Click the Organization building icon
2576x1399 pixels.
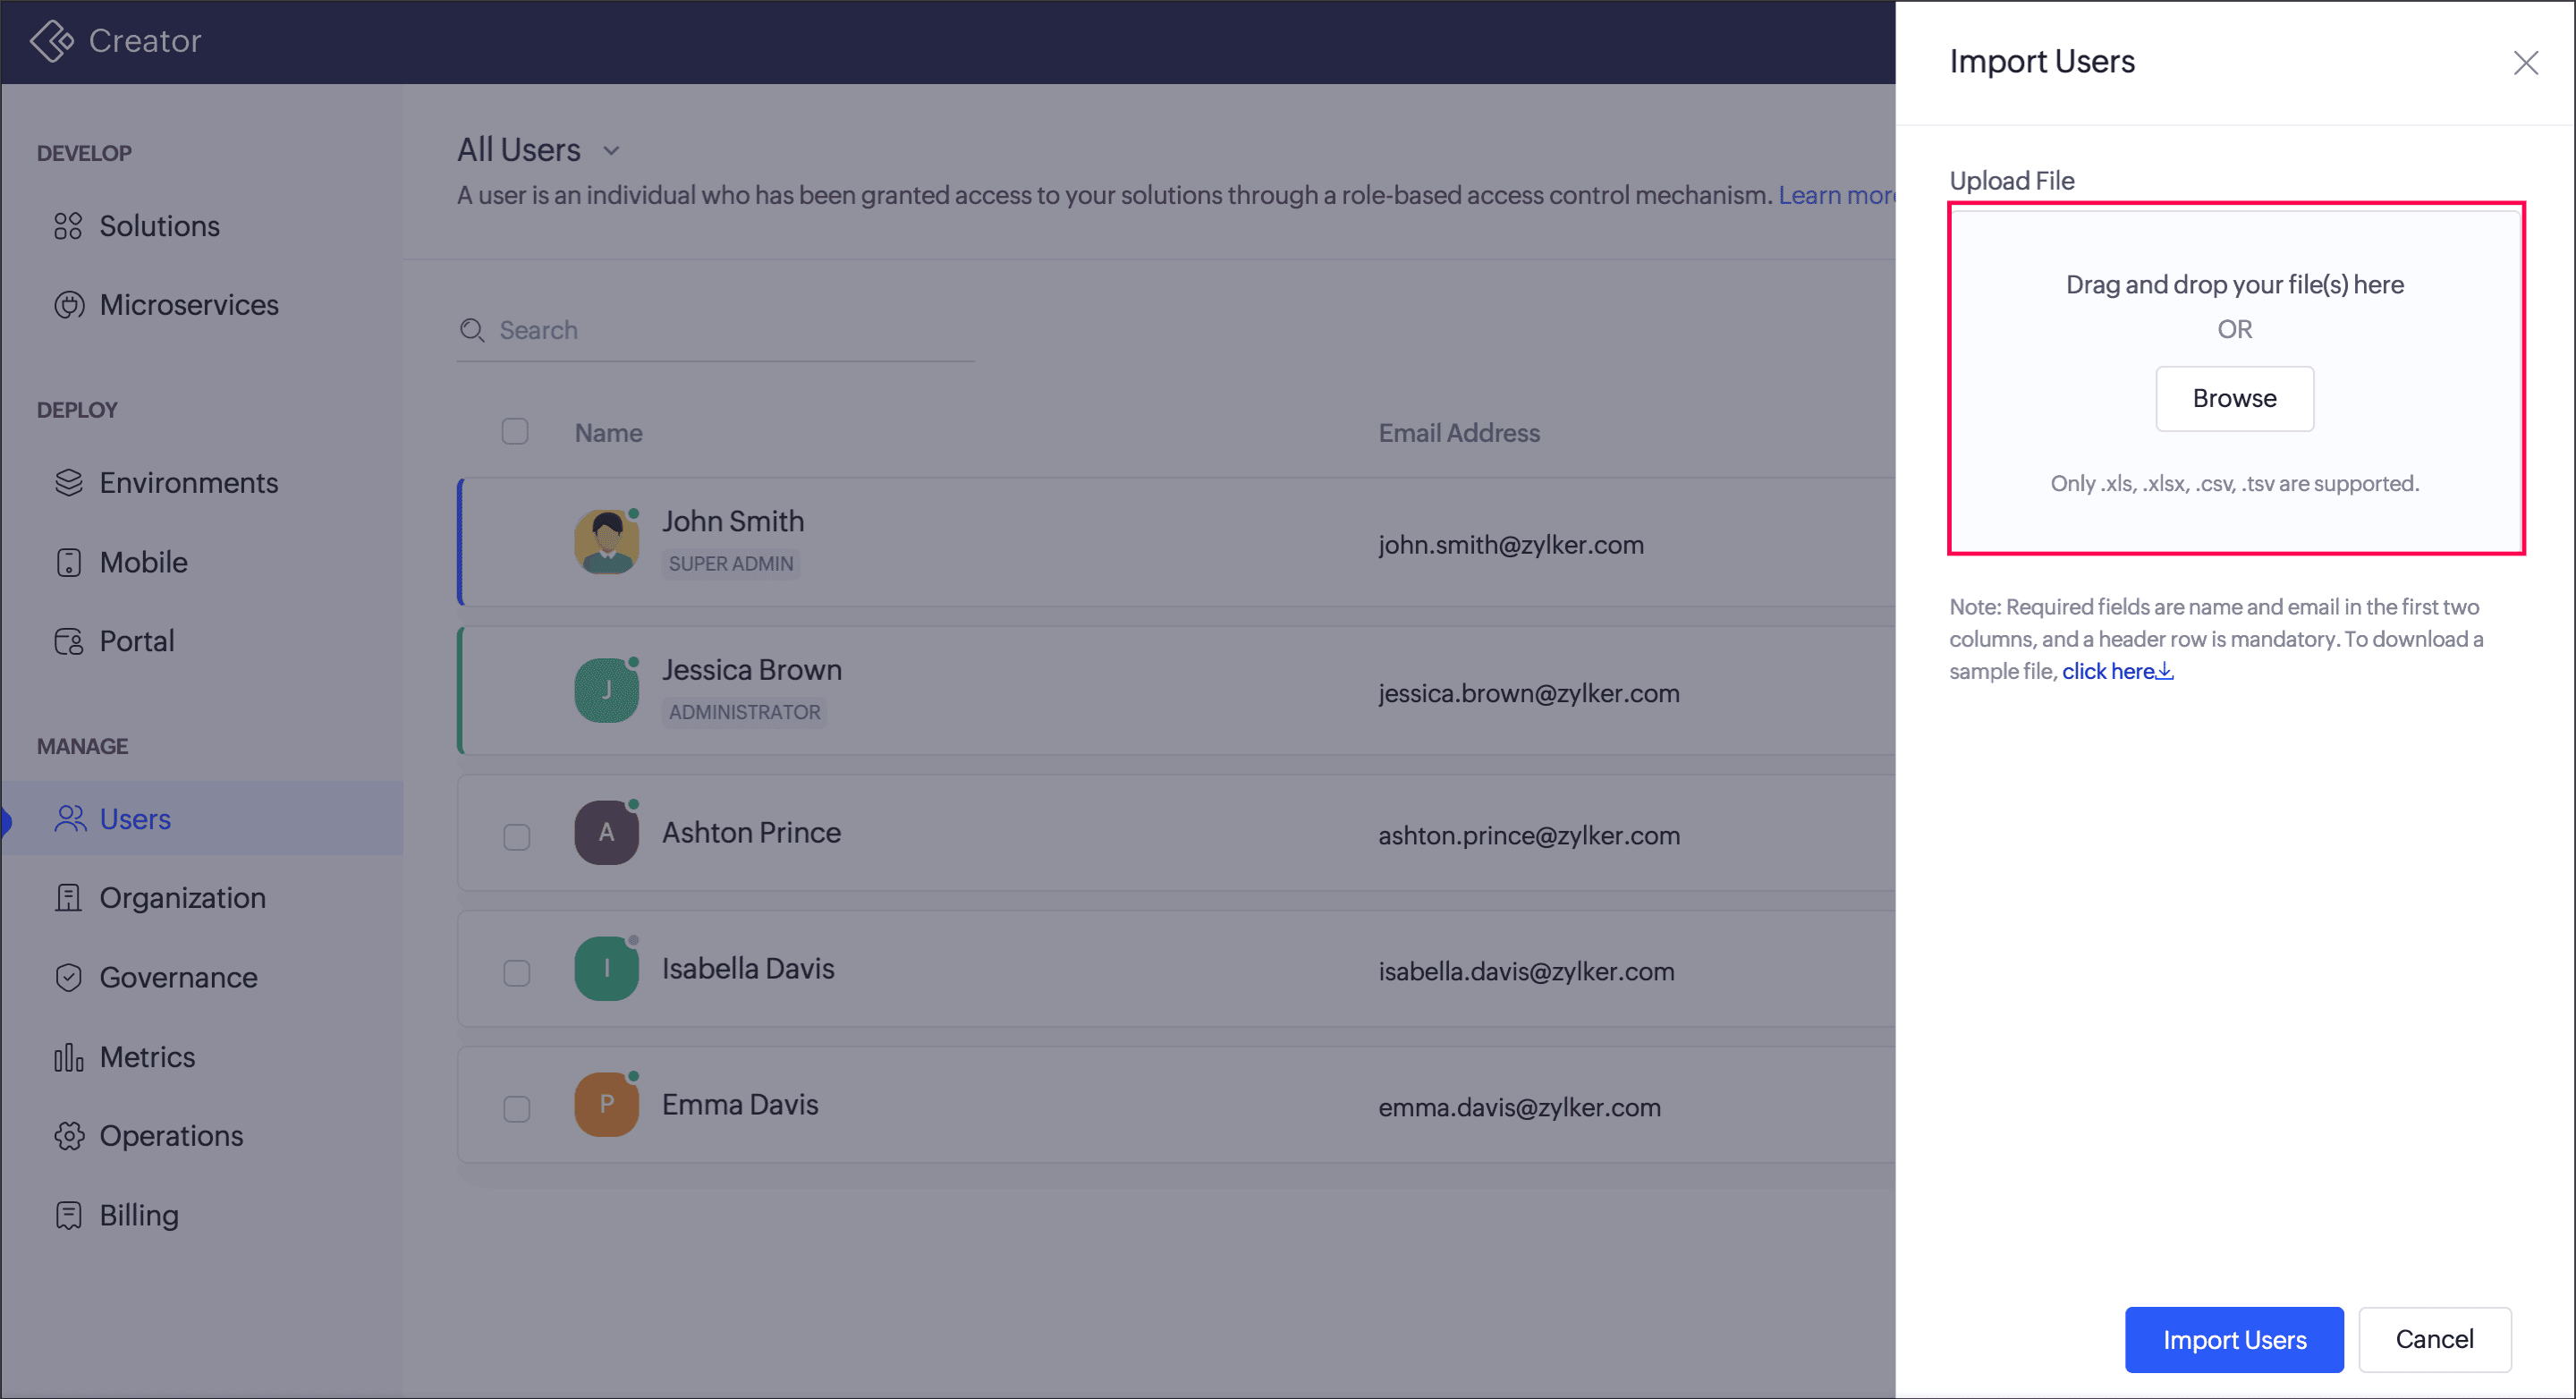click(68, 898)
